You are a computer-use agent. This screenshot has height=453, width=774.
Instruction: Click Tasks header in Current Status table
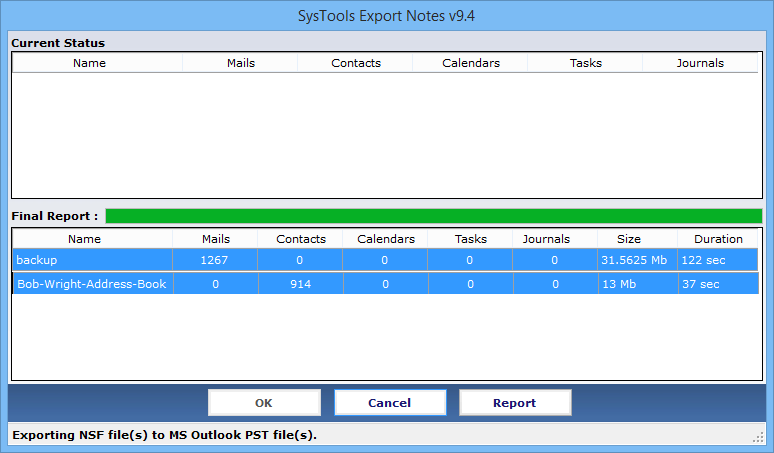coord(586,63)
